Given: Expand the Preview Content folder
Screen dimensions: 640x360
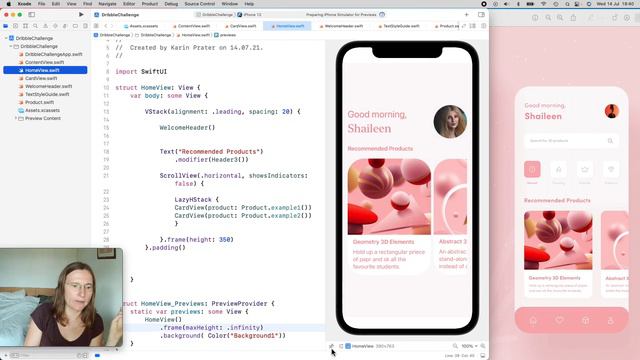Looking at the screenshot, I should click(16, 118).
